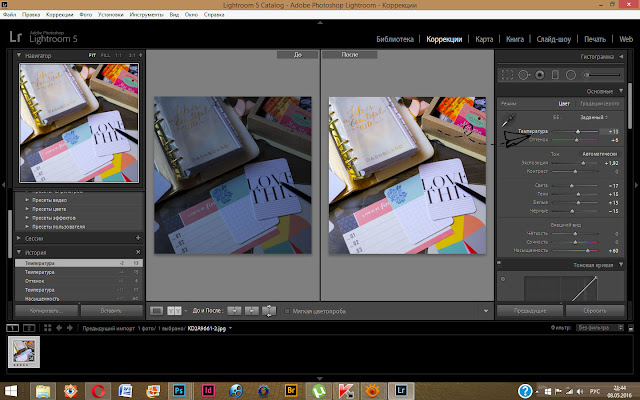Open the Файл menu
Viewport: 640px width, 400px height.
tap(9, 14)
